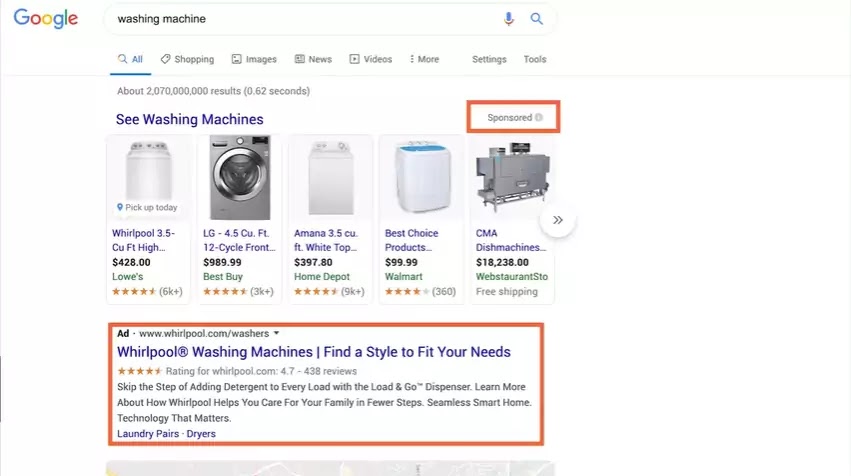
Task: Open 'Amana 3.5 cu. ft. White Top...' listing
Action: pos(326,240)
